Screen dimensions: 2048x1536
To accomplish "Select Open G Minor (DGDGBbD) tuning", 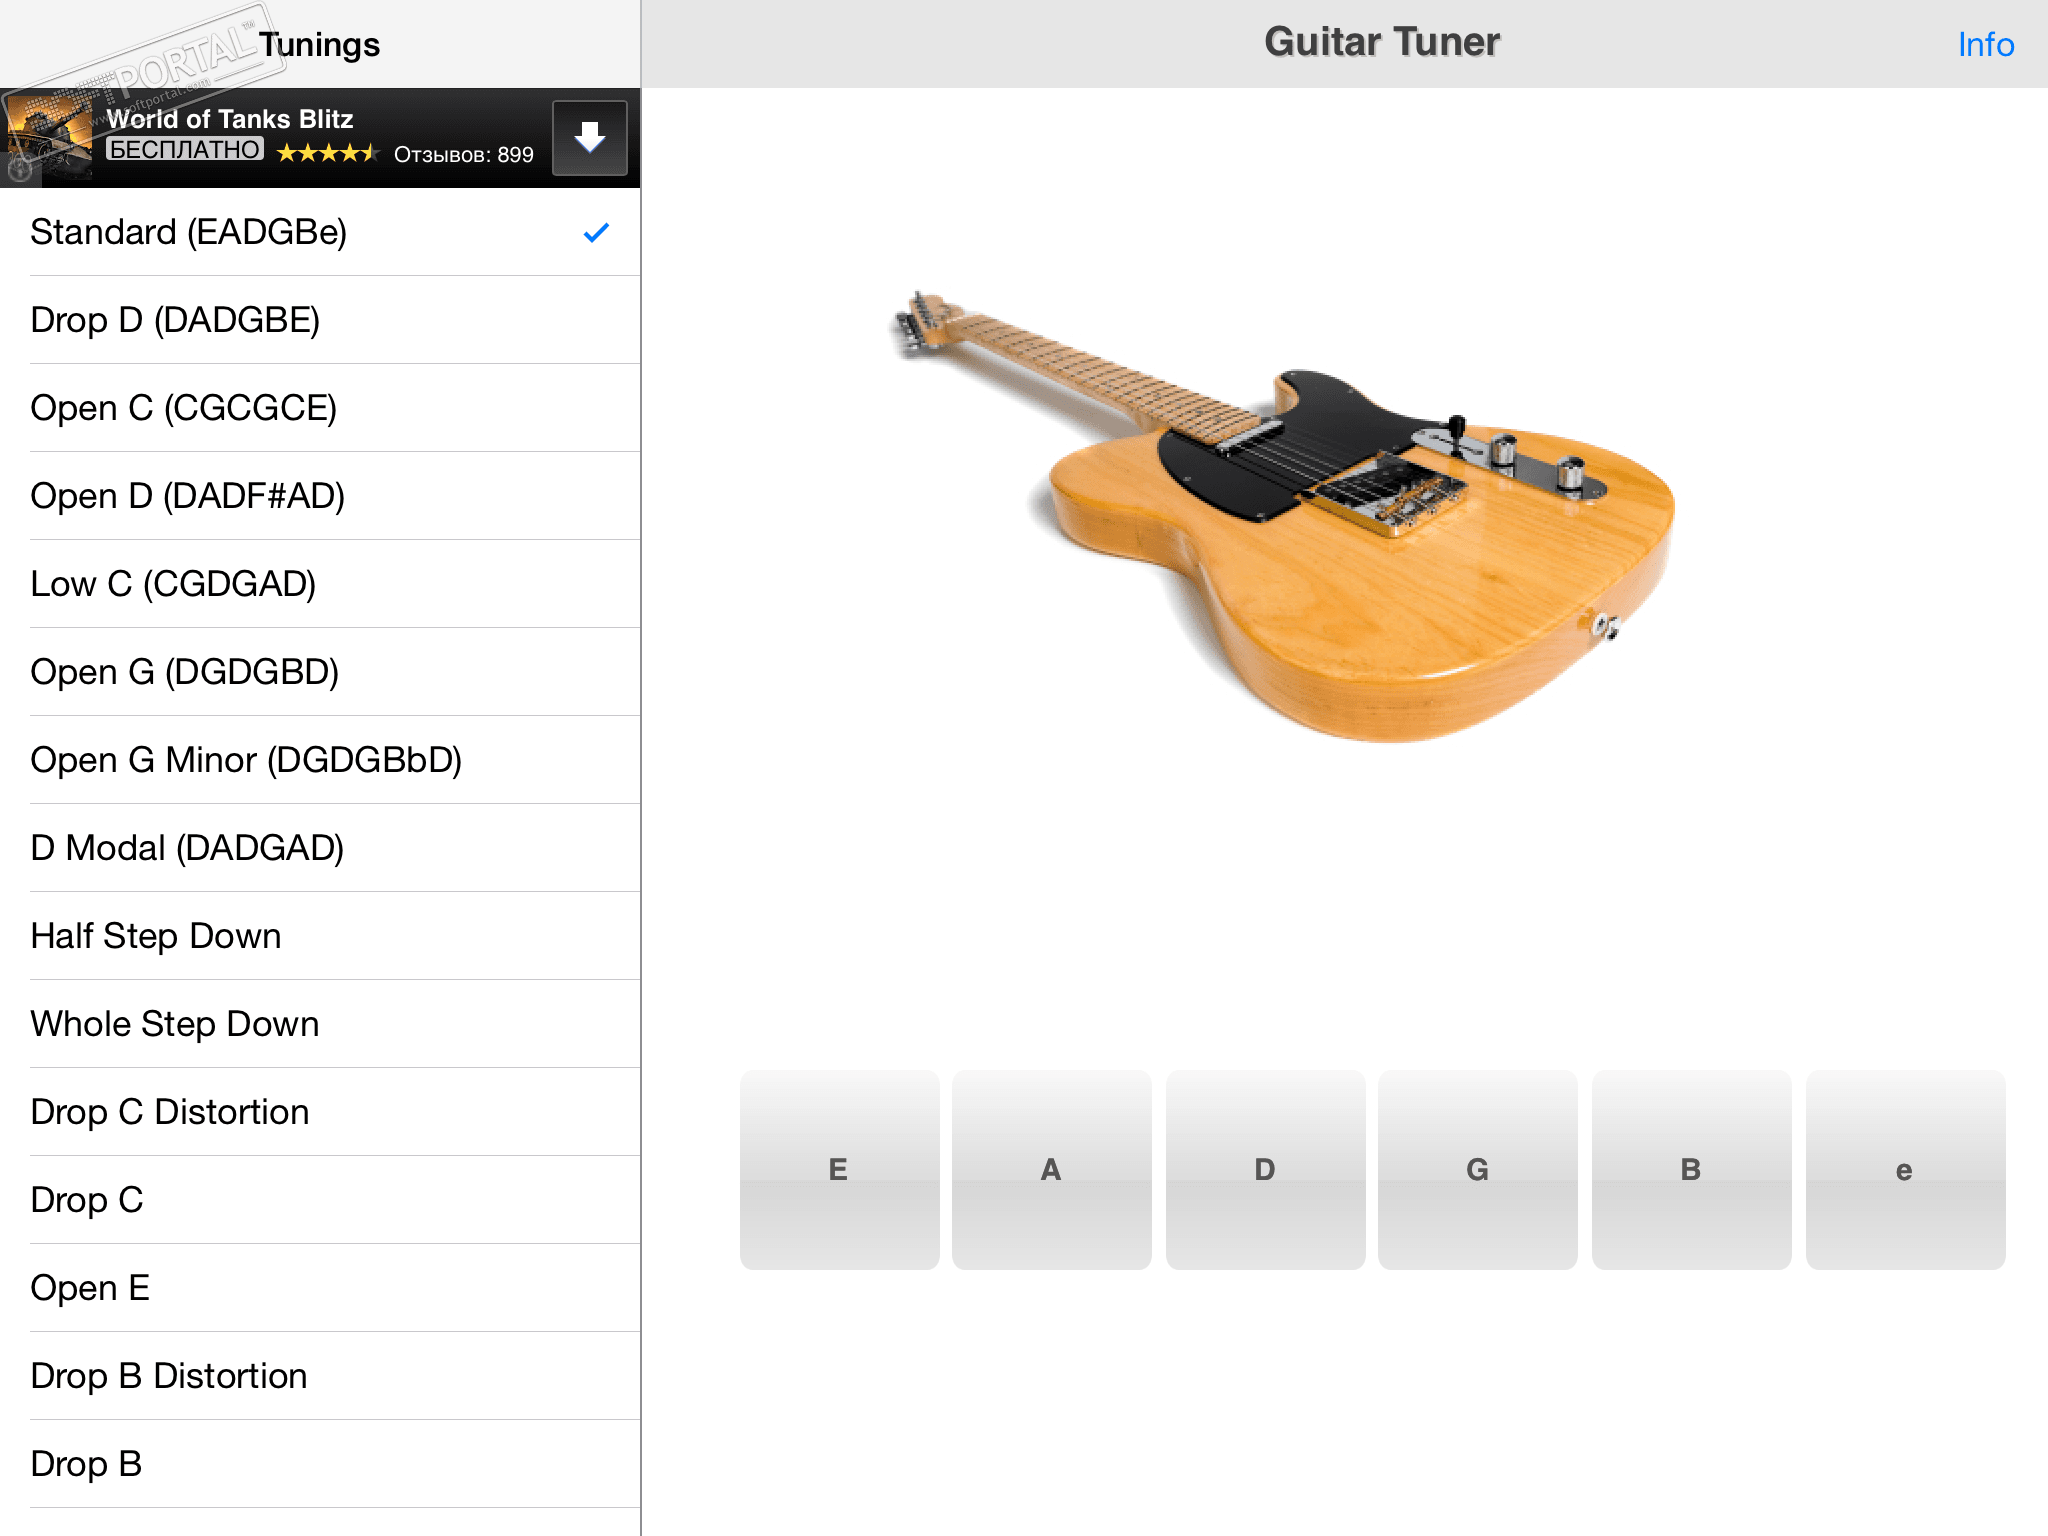I will pos(320,760).
